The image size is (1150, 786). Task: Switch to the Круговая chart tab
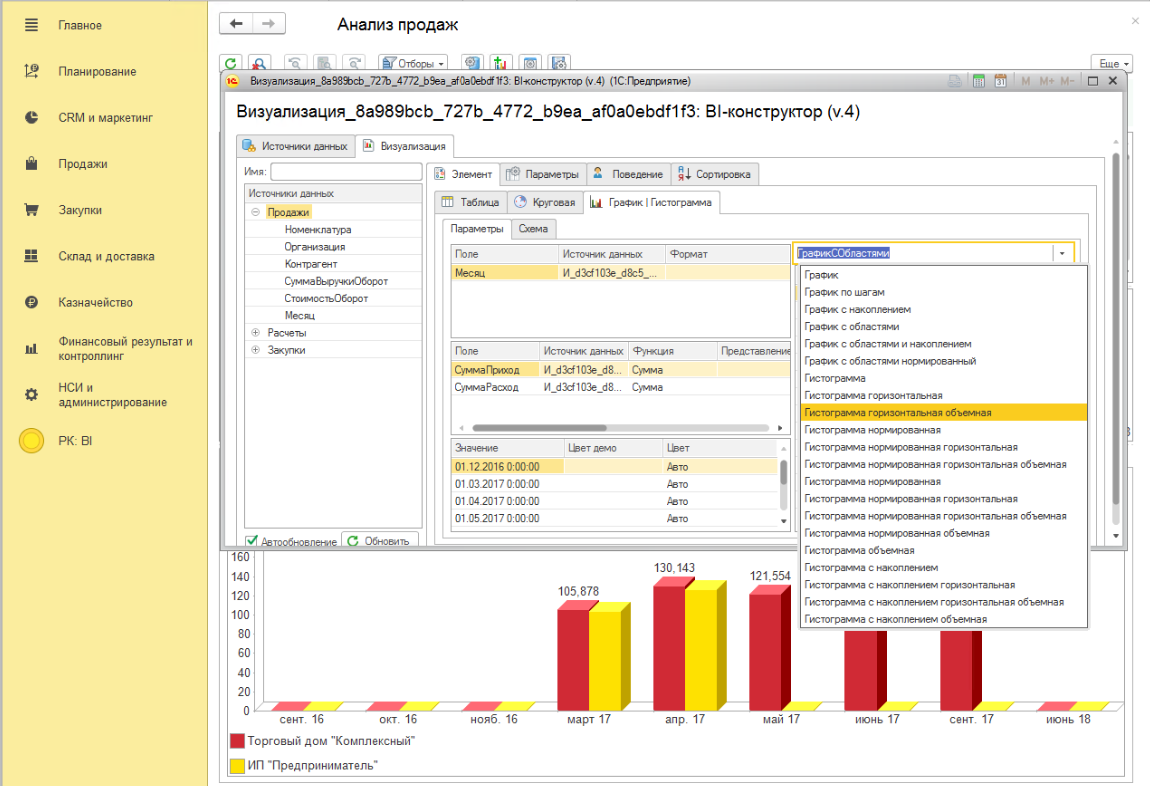tap(545, 202)
